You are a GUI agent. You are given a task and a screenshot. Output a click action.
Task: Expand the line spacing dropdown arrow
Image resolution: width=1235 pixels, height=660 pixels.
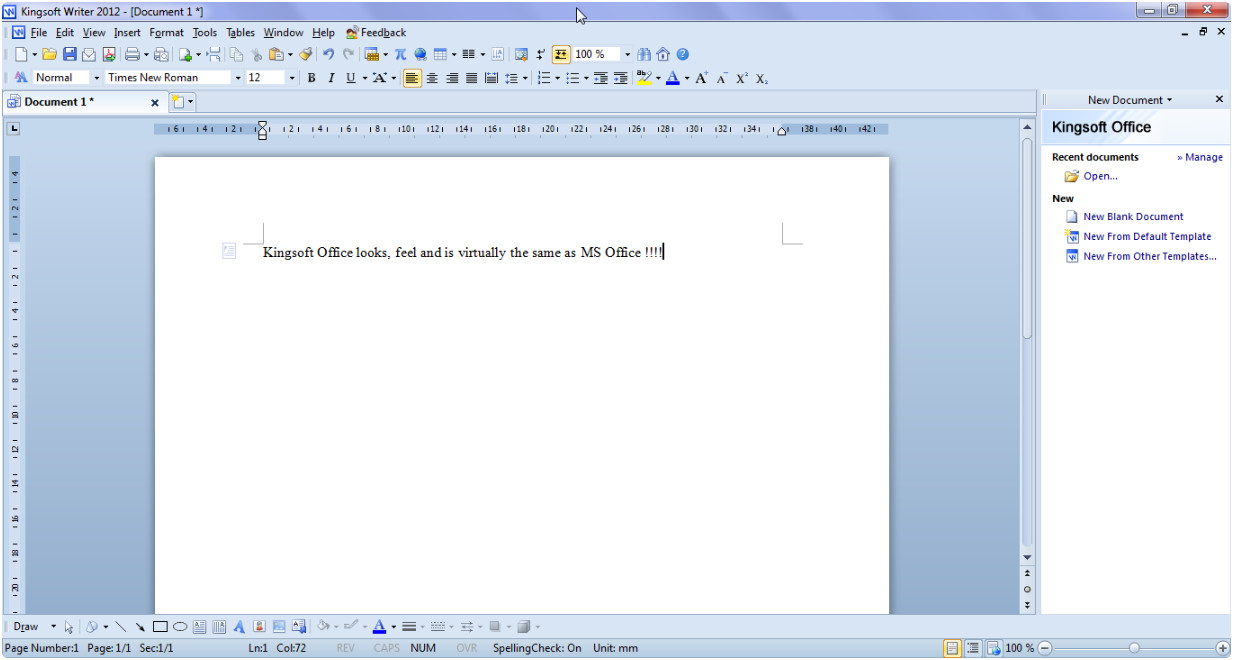525,77
